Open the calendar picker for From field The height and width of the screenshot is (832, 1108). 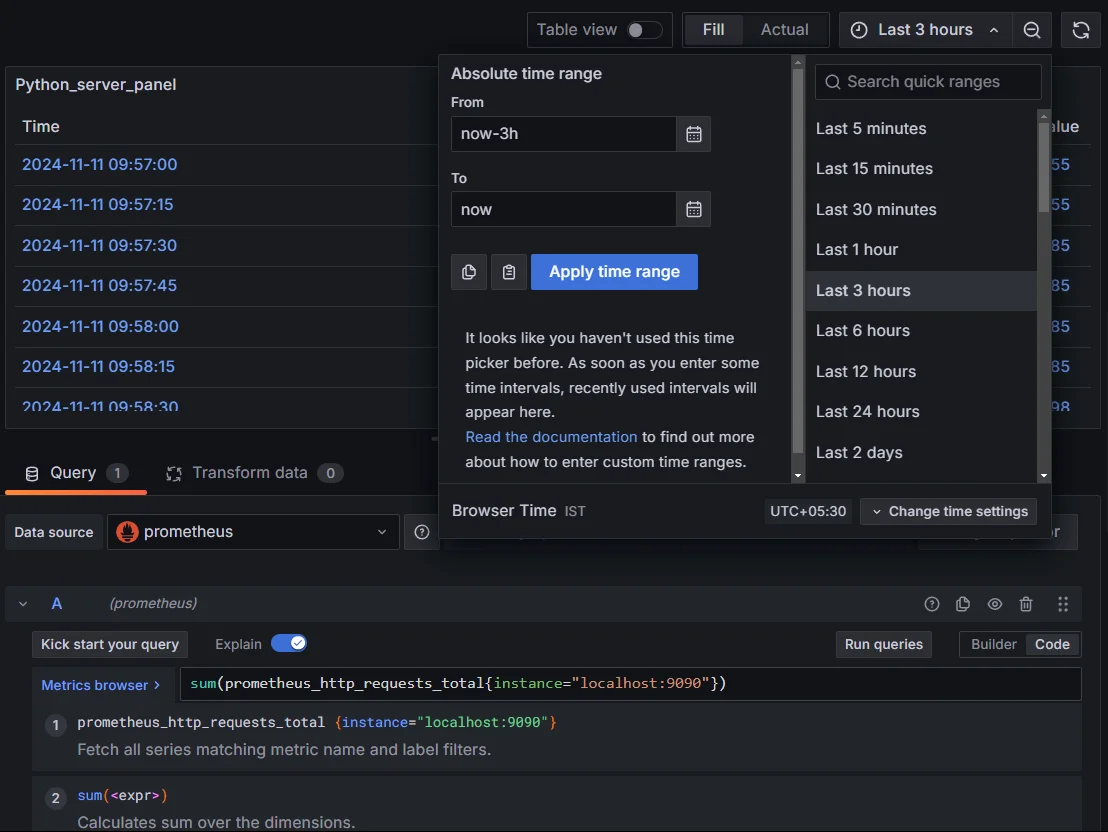tap(693, 134)
